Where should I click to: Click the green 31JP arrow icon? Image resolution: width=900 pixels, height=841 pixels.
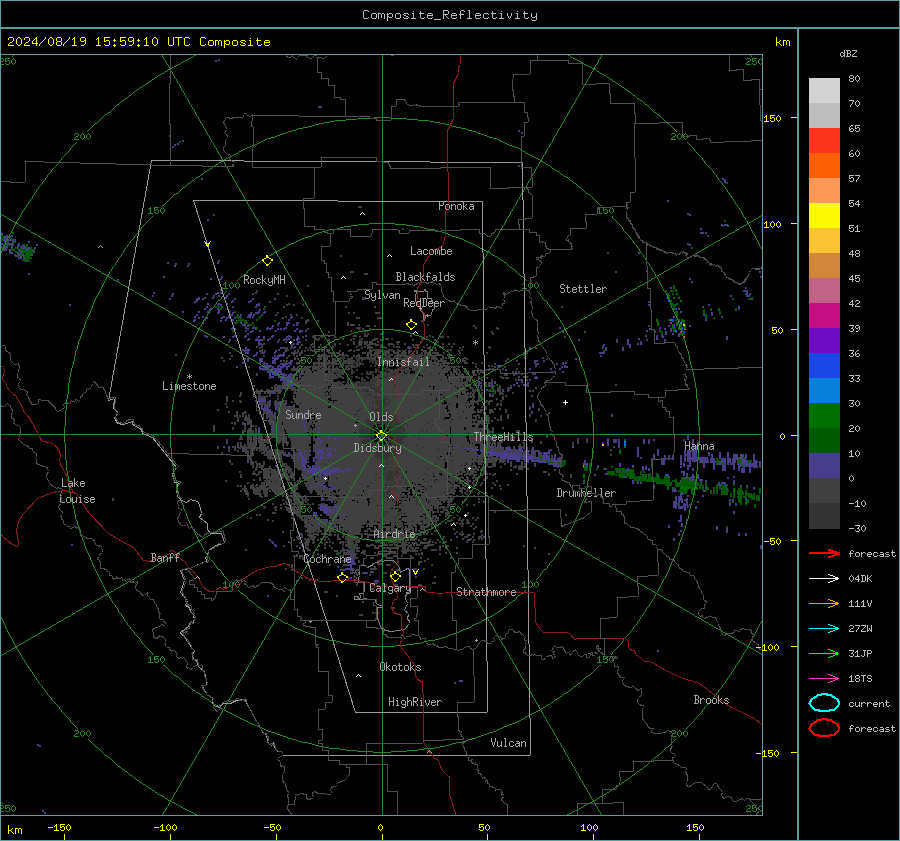tap(824, 653)
